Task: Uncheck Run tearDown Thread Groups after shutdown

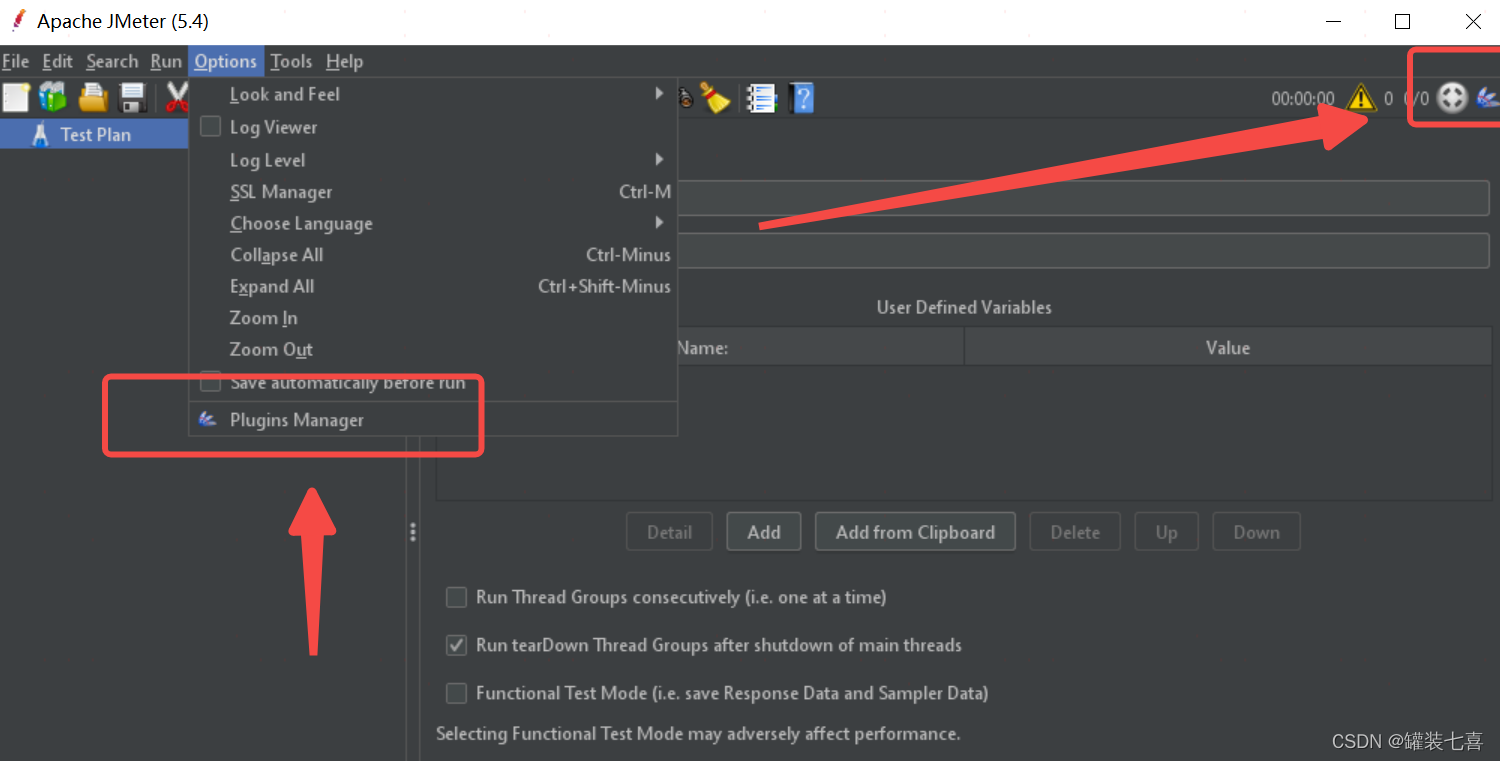Action: pyautogui.click(x=456, y=645)
